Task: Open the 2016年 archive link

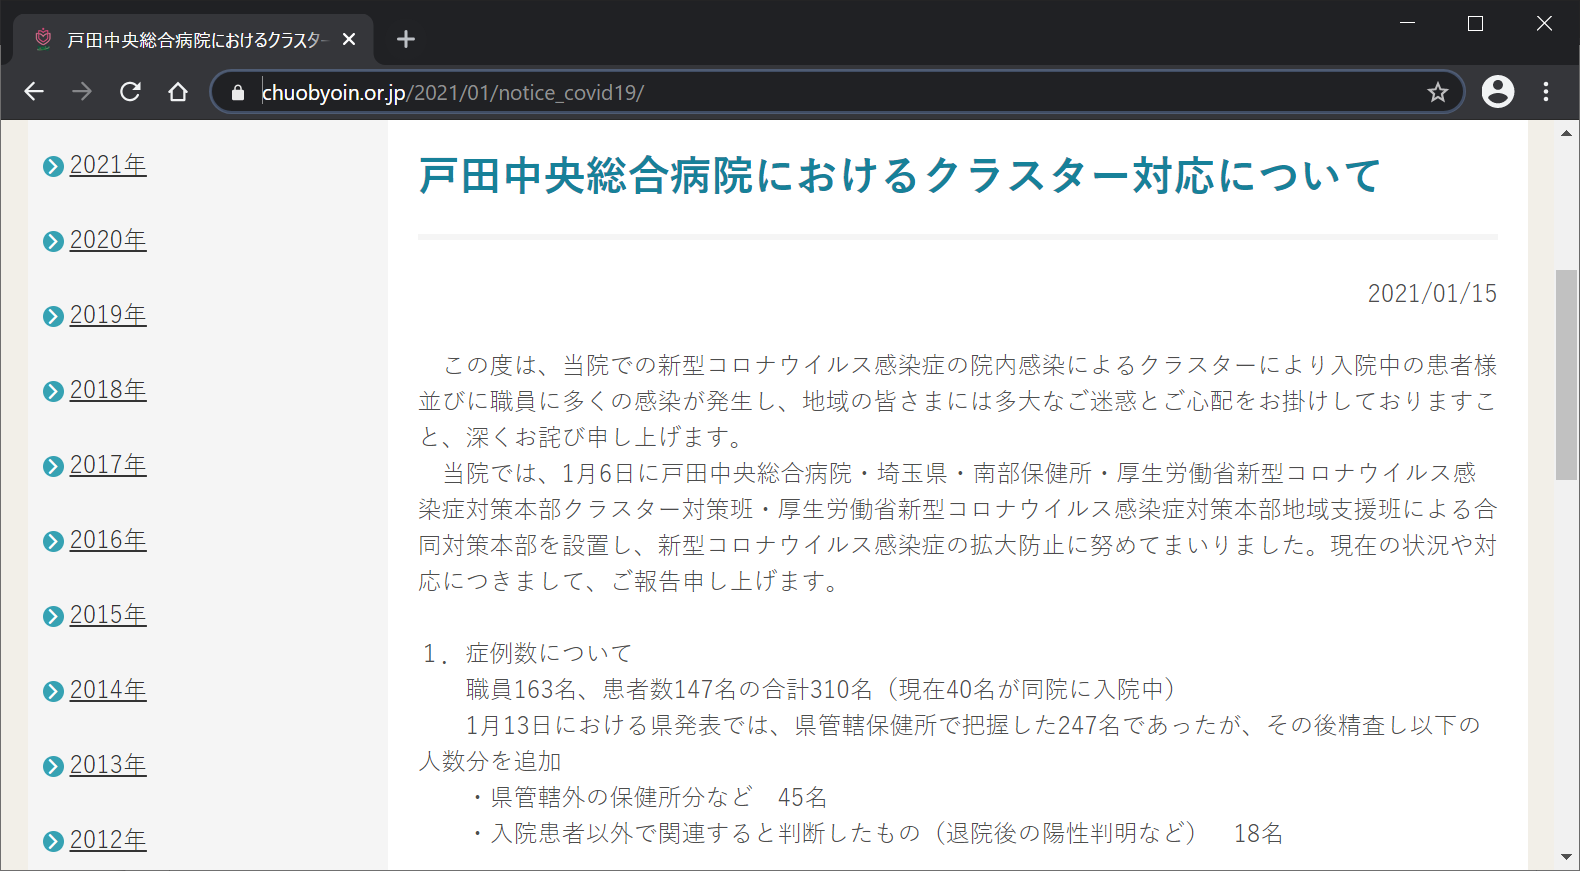Action: click(x=108, y=540)
